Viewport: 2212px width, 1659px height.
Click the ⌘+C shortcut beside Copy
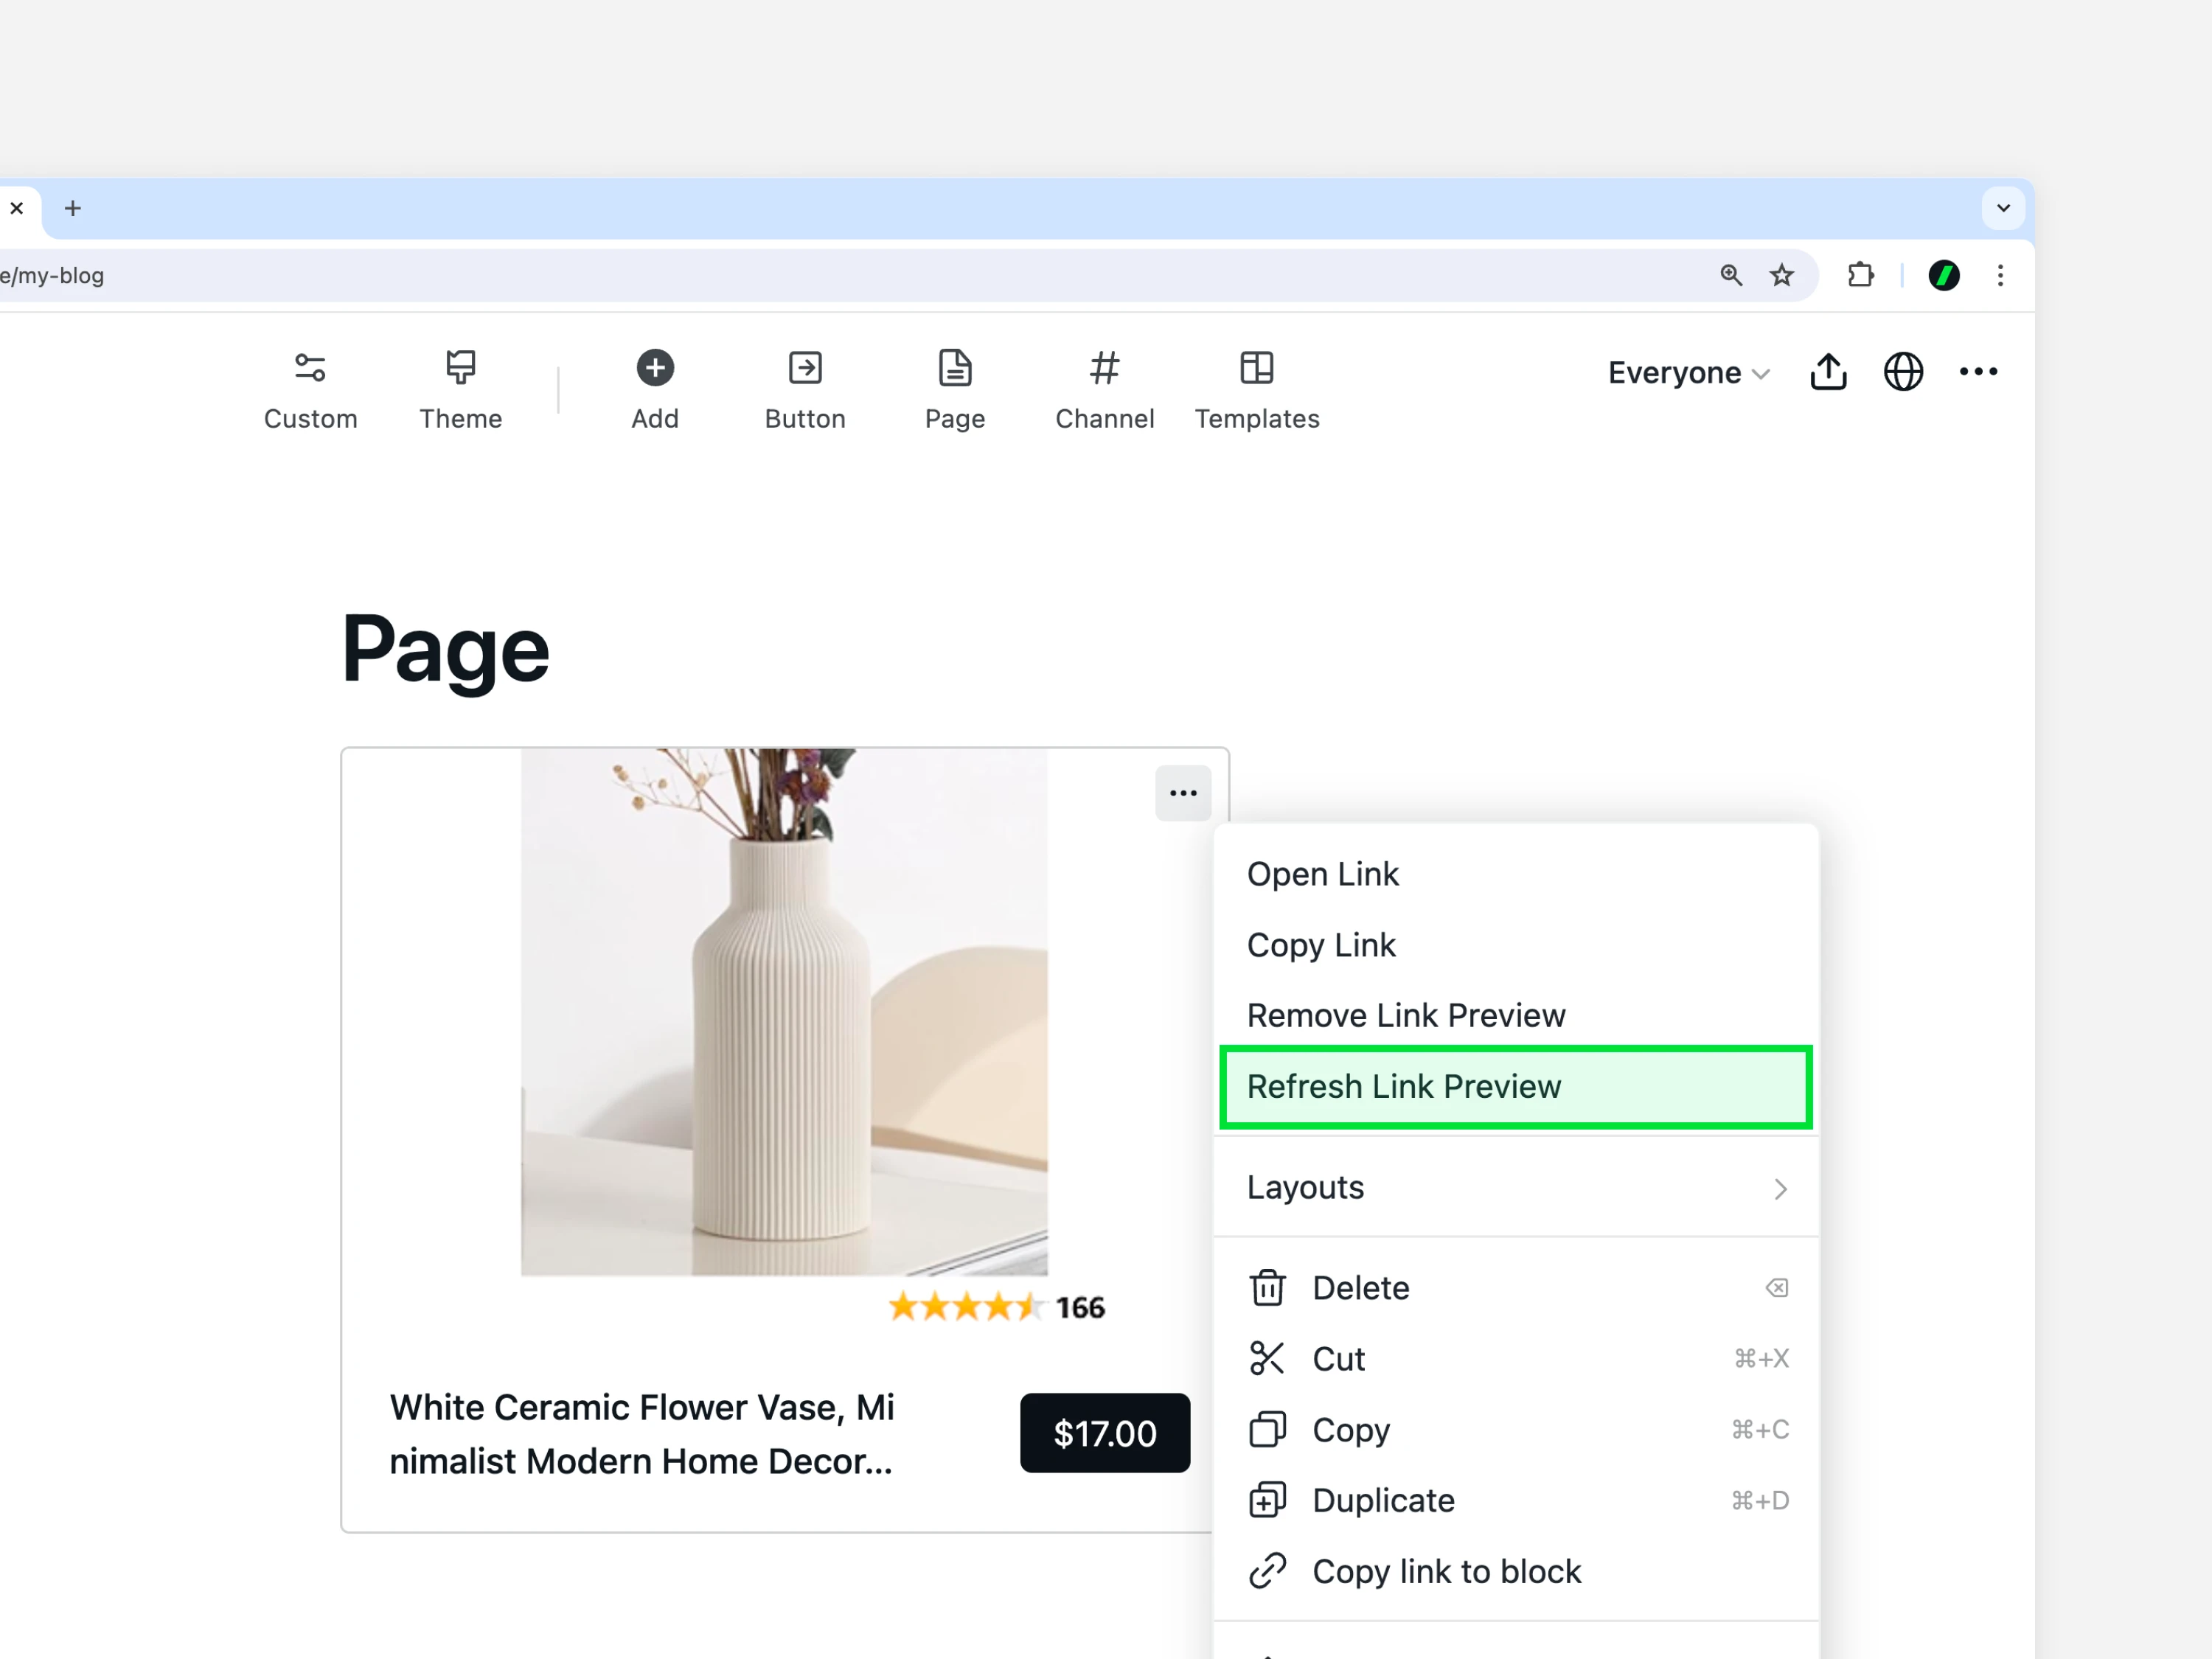pos(1760,1429)
